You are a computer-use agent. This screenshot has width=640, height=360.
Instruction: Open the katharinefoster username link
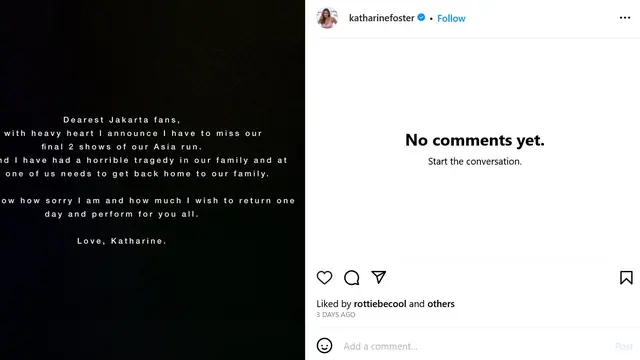(x=382, y=18)
